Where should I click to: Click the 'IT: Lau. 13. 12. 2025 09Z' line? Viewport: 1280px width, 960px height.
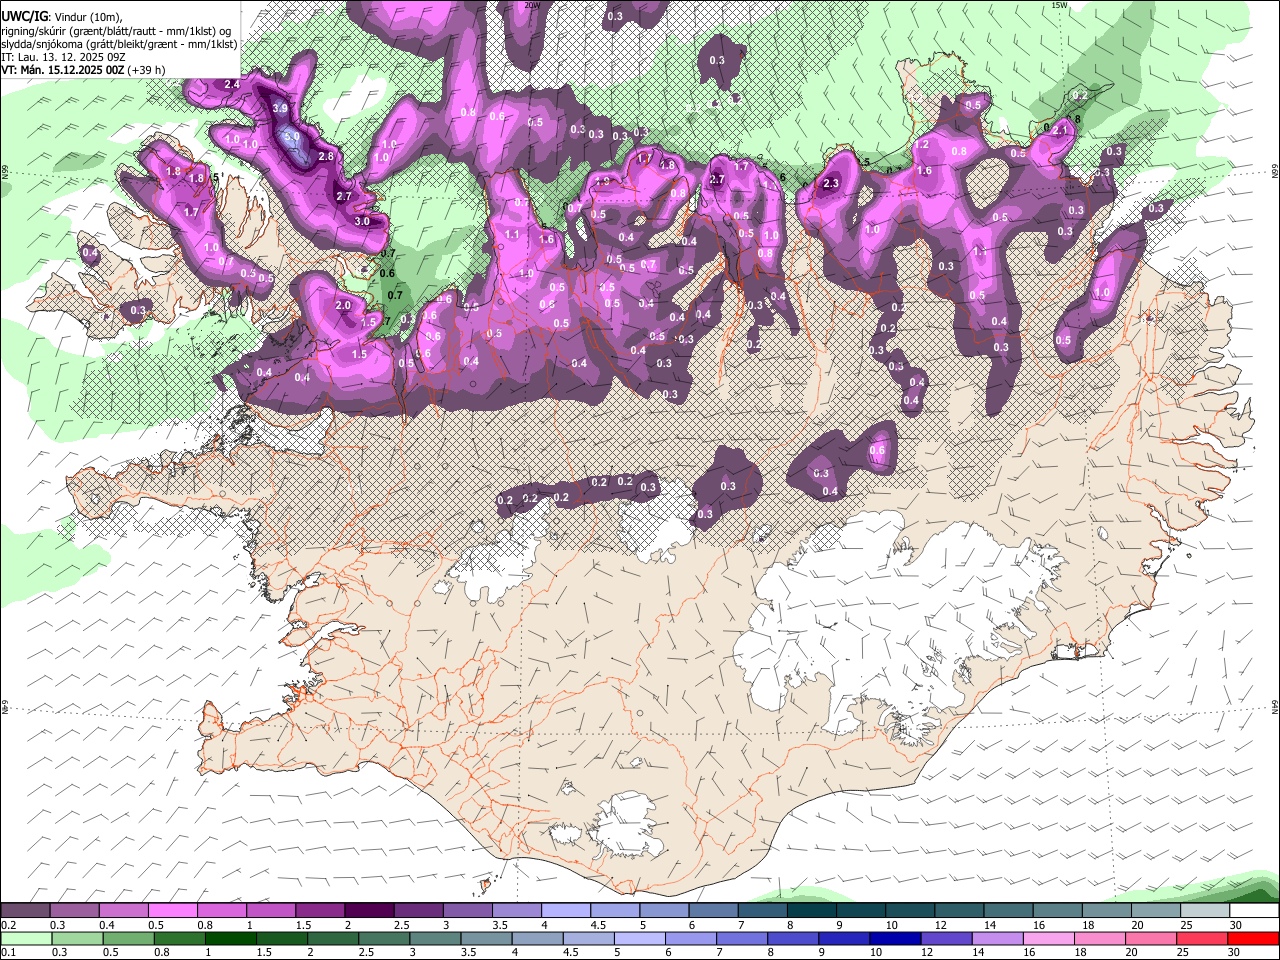(x=64, y=57)
